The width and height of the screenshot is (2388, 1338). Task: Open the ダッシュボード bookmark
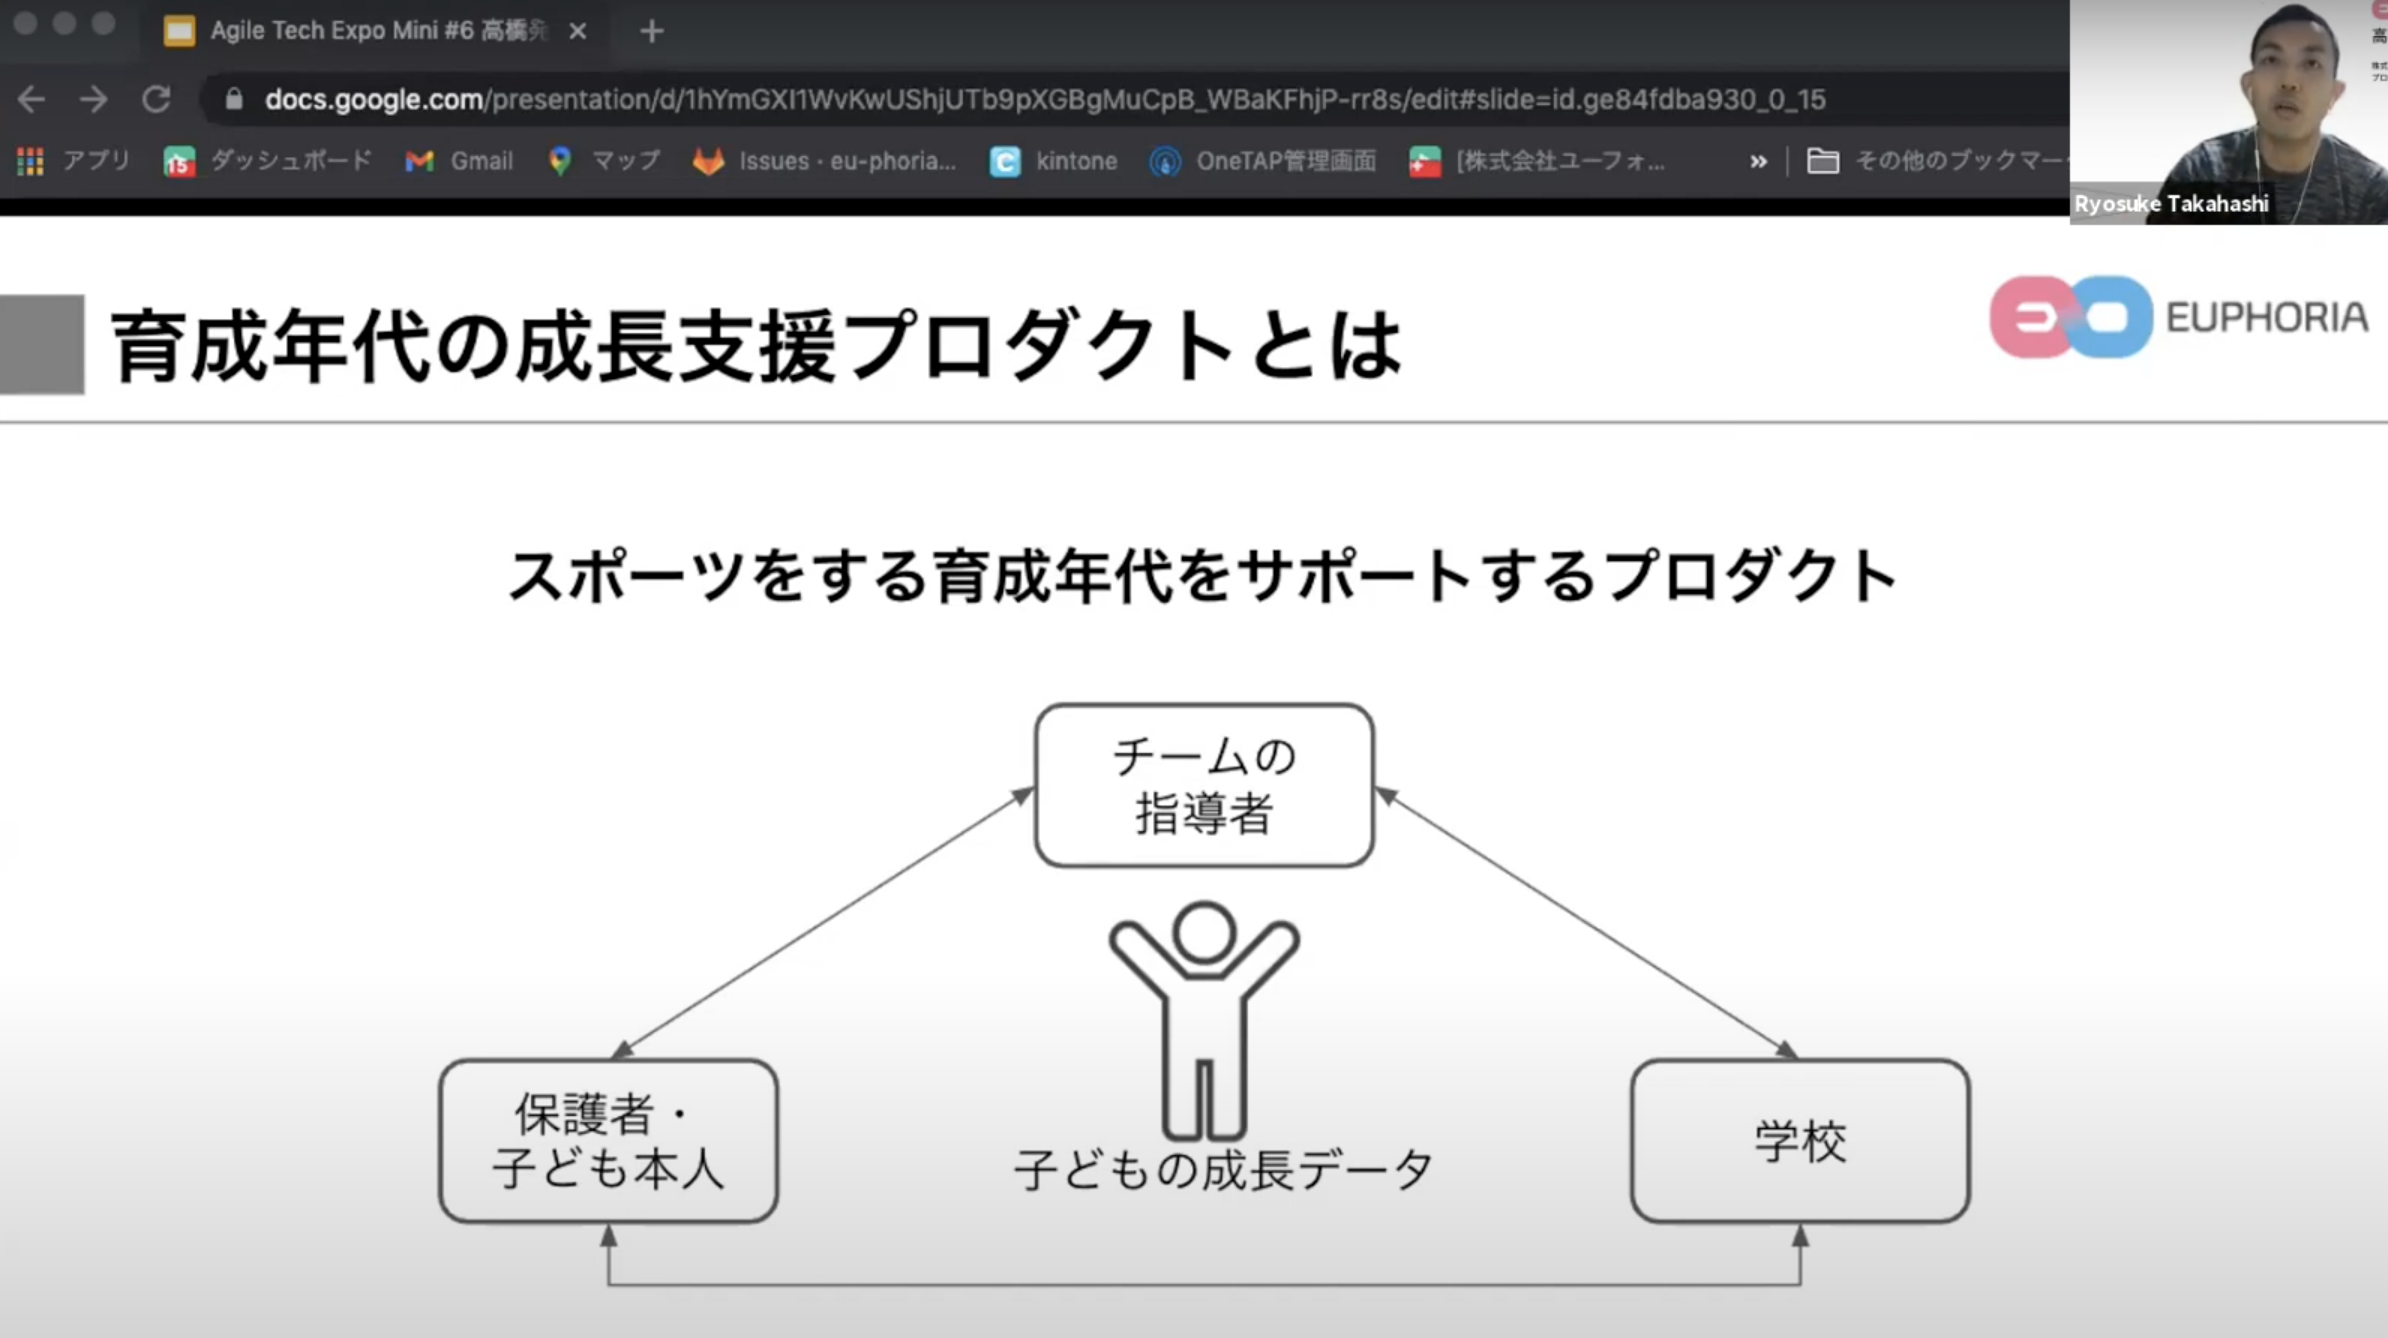pyautogui.click(x=268, y=161)
